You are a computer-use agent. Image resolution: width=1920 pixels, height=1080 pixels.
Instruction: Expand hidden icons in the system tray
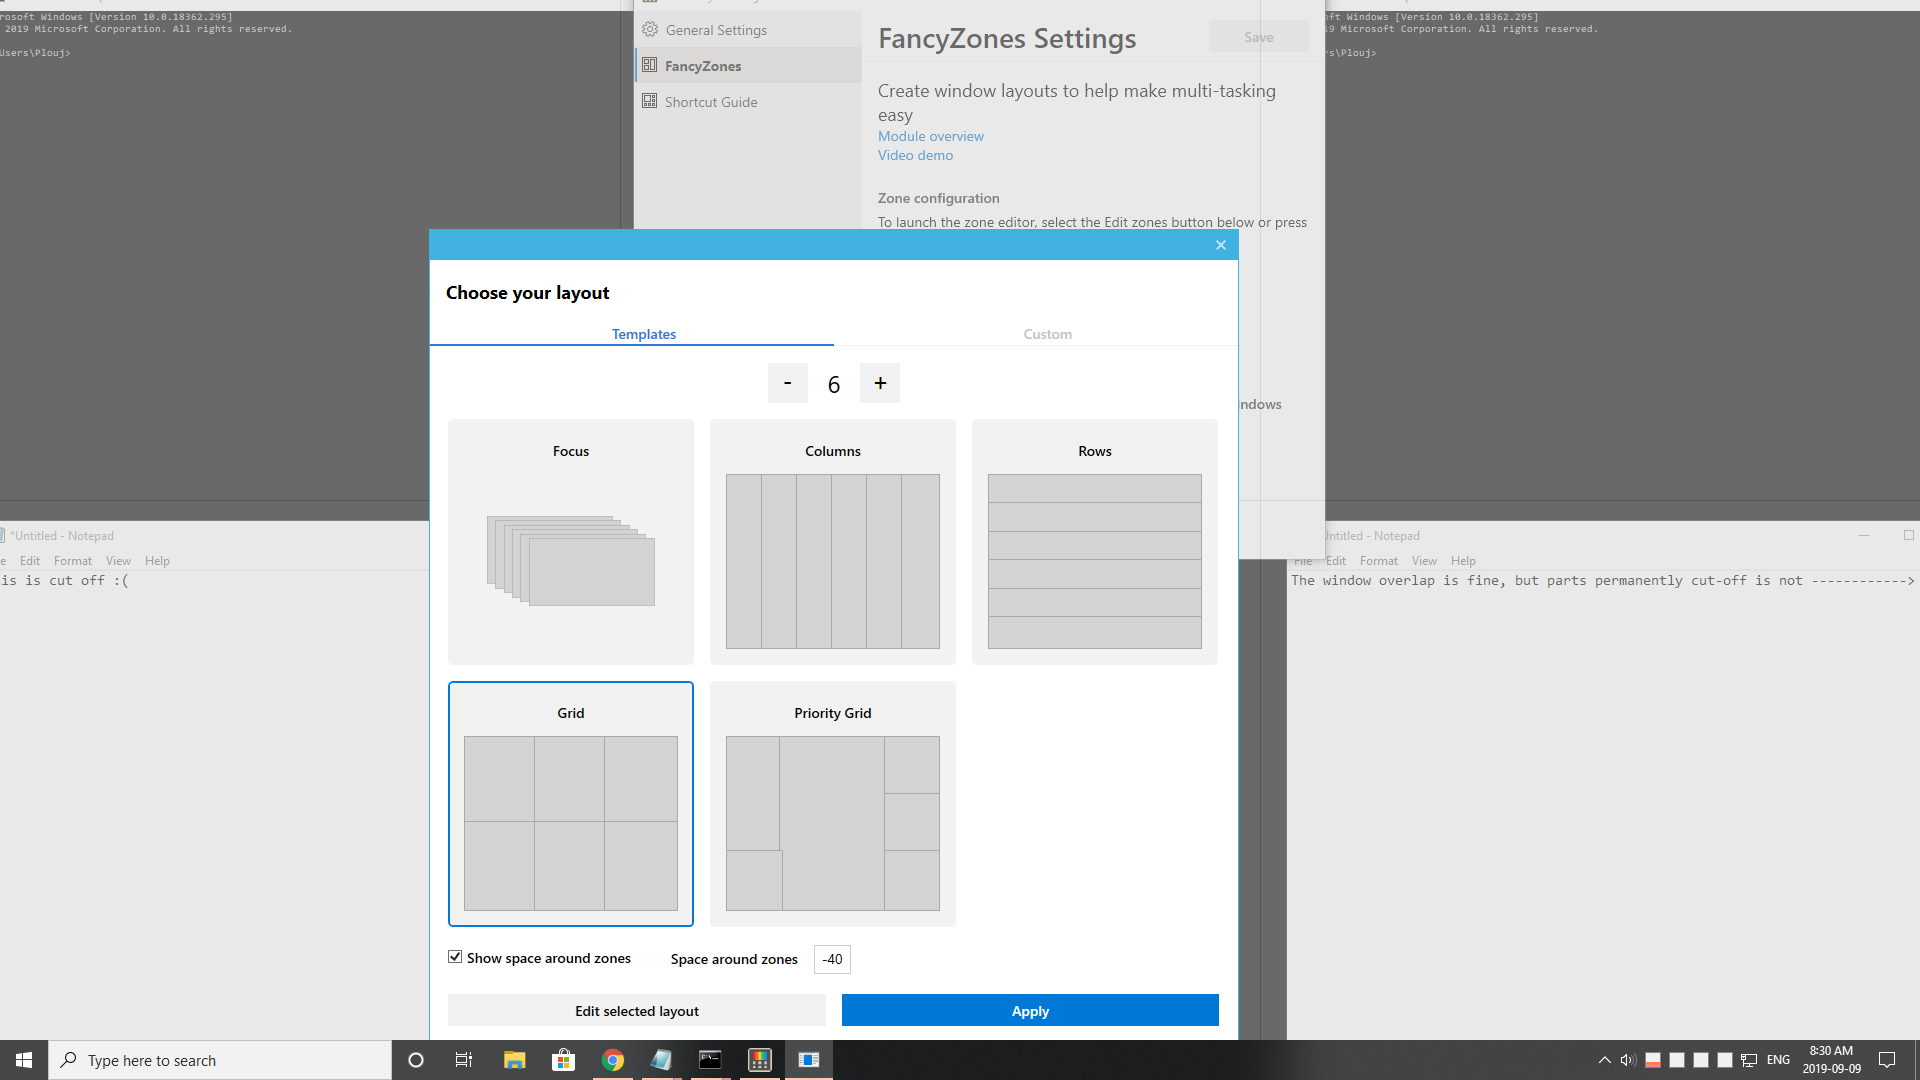click(1603, 1059)
